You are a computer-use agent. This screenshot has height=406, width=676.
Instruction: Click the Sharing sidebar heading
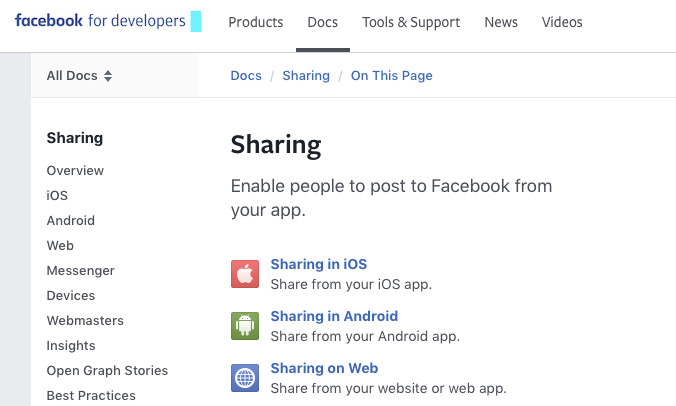coord(75,138)
